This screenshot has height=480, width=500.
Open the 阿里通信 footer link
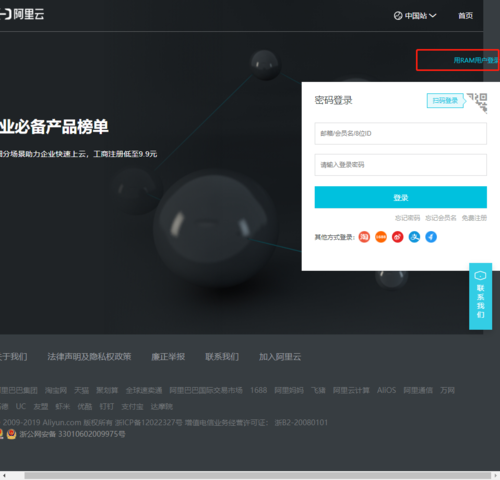point(418,390)
